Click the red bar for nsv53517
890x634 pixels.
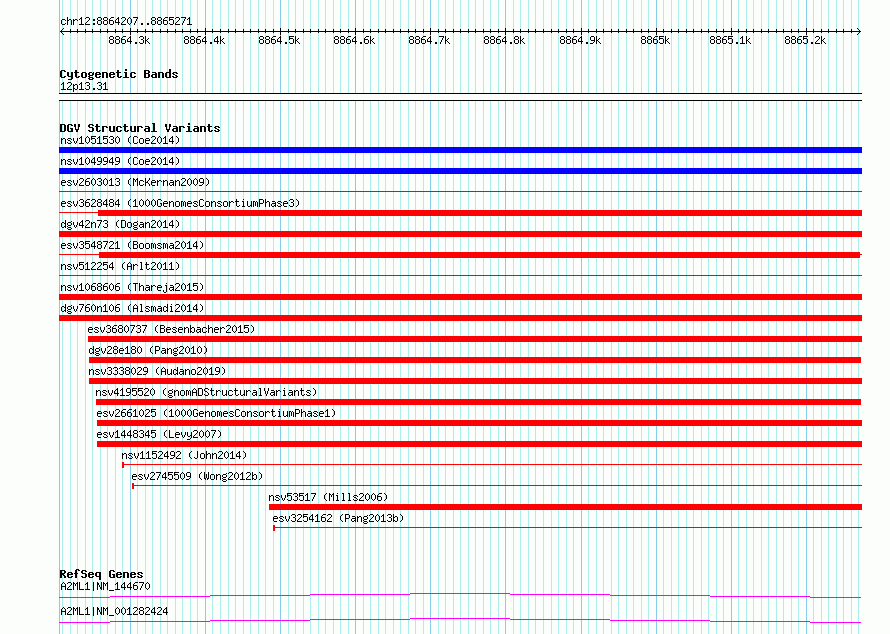coord(565,507)
